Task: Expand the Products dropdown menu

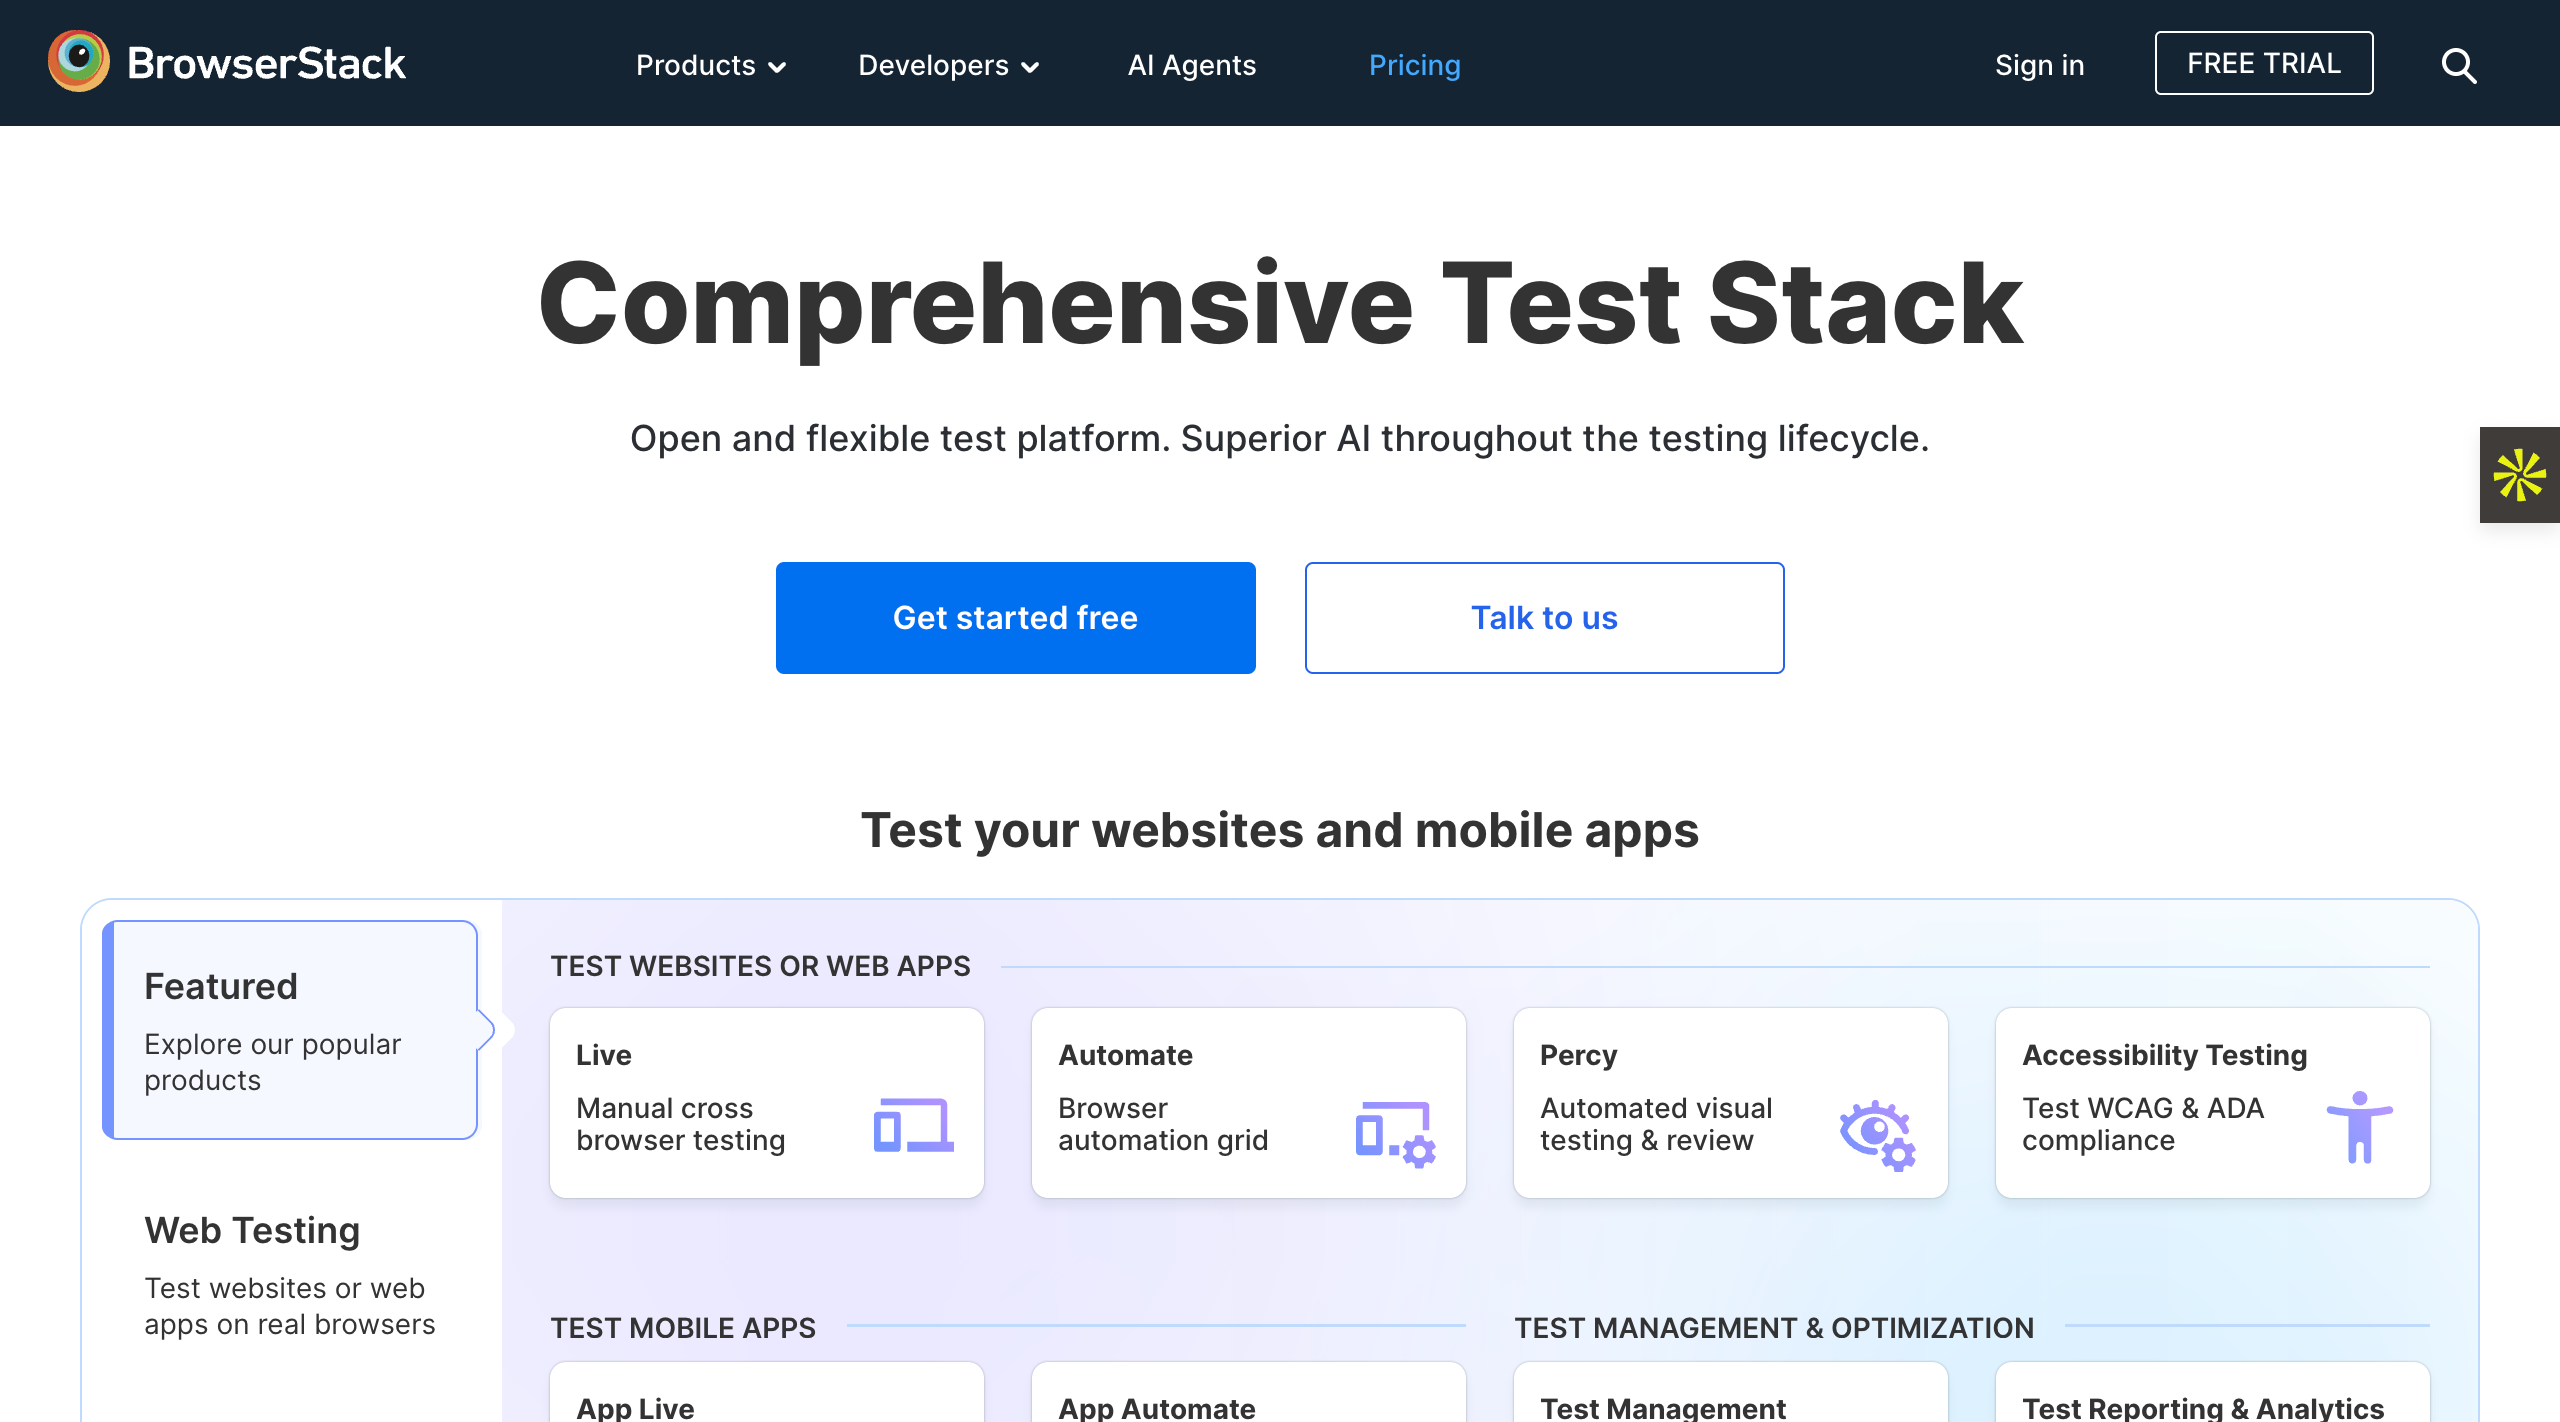Action: click(x=711, y=66)
